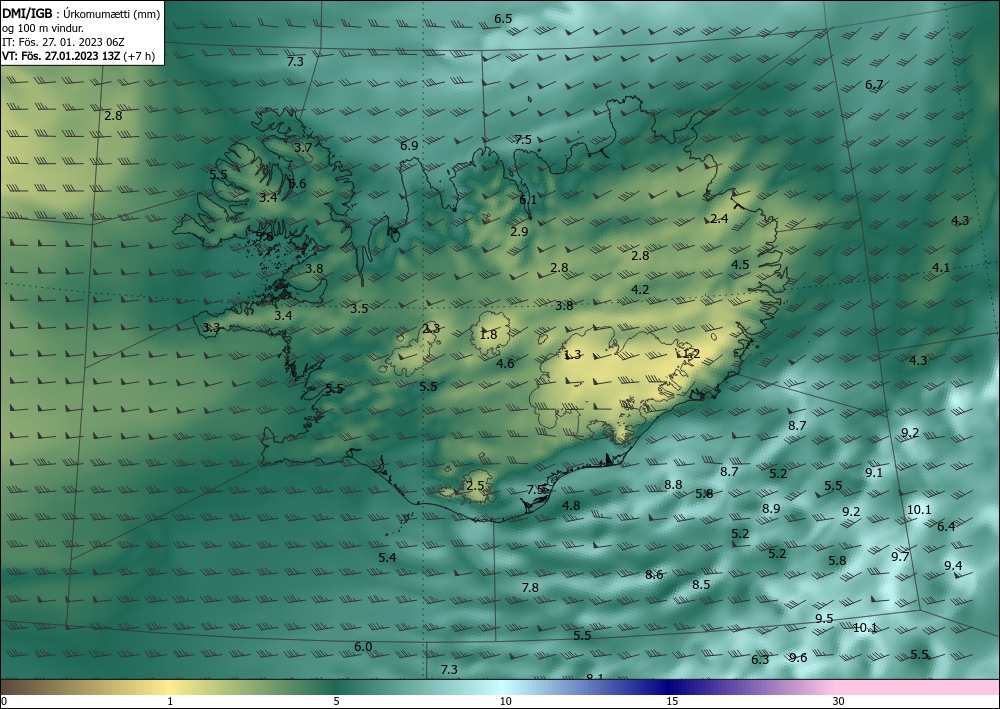Click the '4.8' value off the south coast
The height and width of the screenshot is (709, 1000).
click(x=571, y=505)
